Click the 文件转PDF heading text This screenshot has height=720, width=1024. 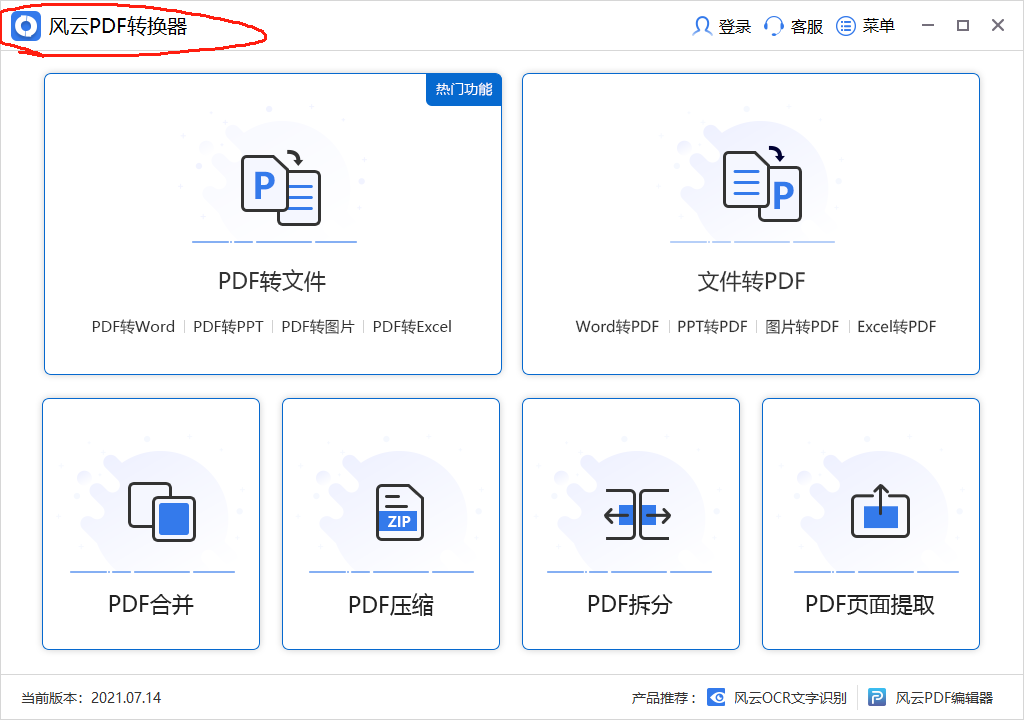click(751, 282)
